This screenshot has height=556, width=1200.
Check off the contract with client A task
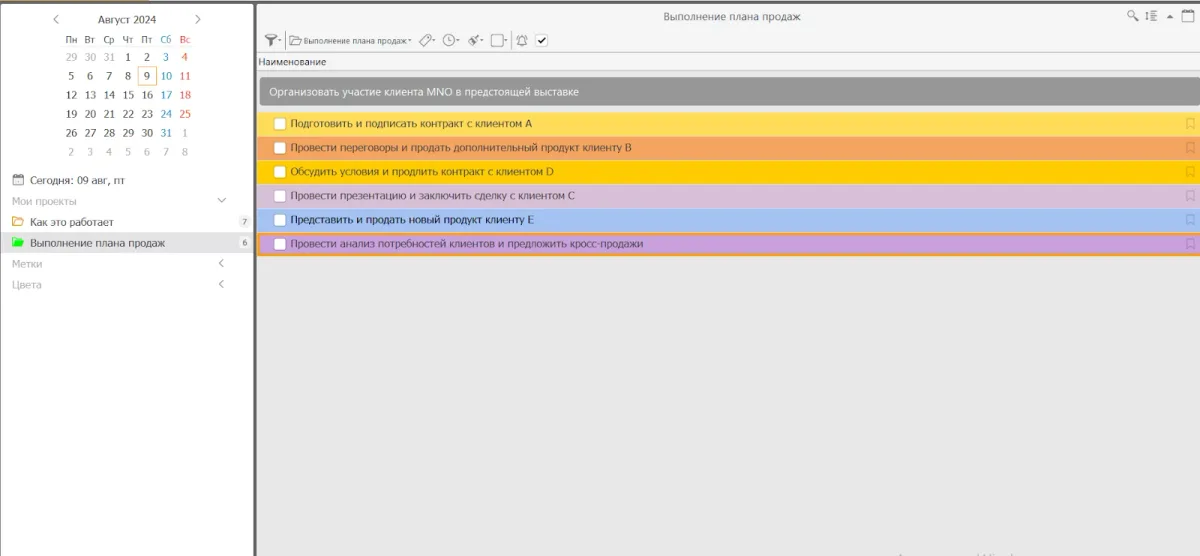280,124
